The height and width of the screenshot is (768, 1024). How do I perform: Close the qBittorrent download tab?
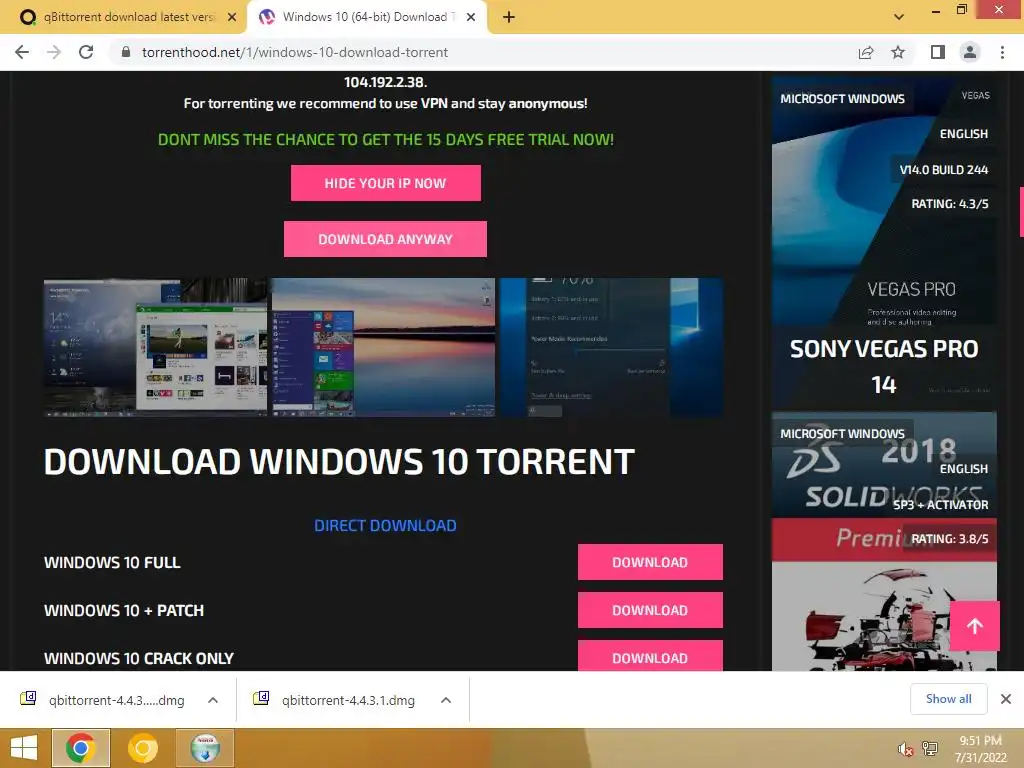click(232, 17)
